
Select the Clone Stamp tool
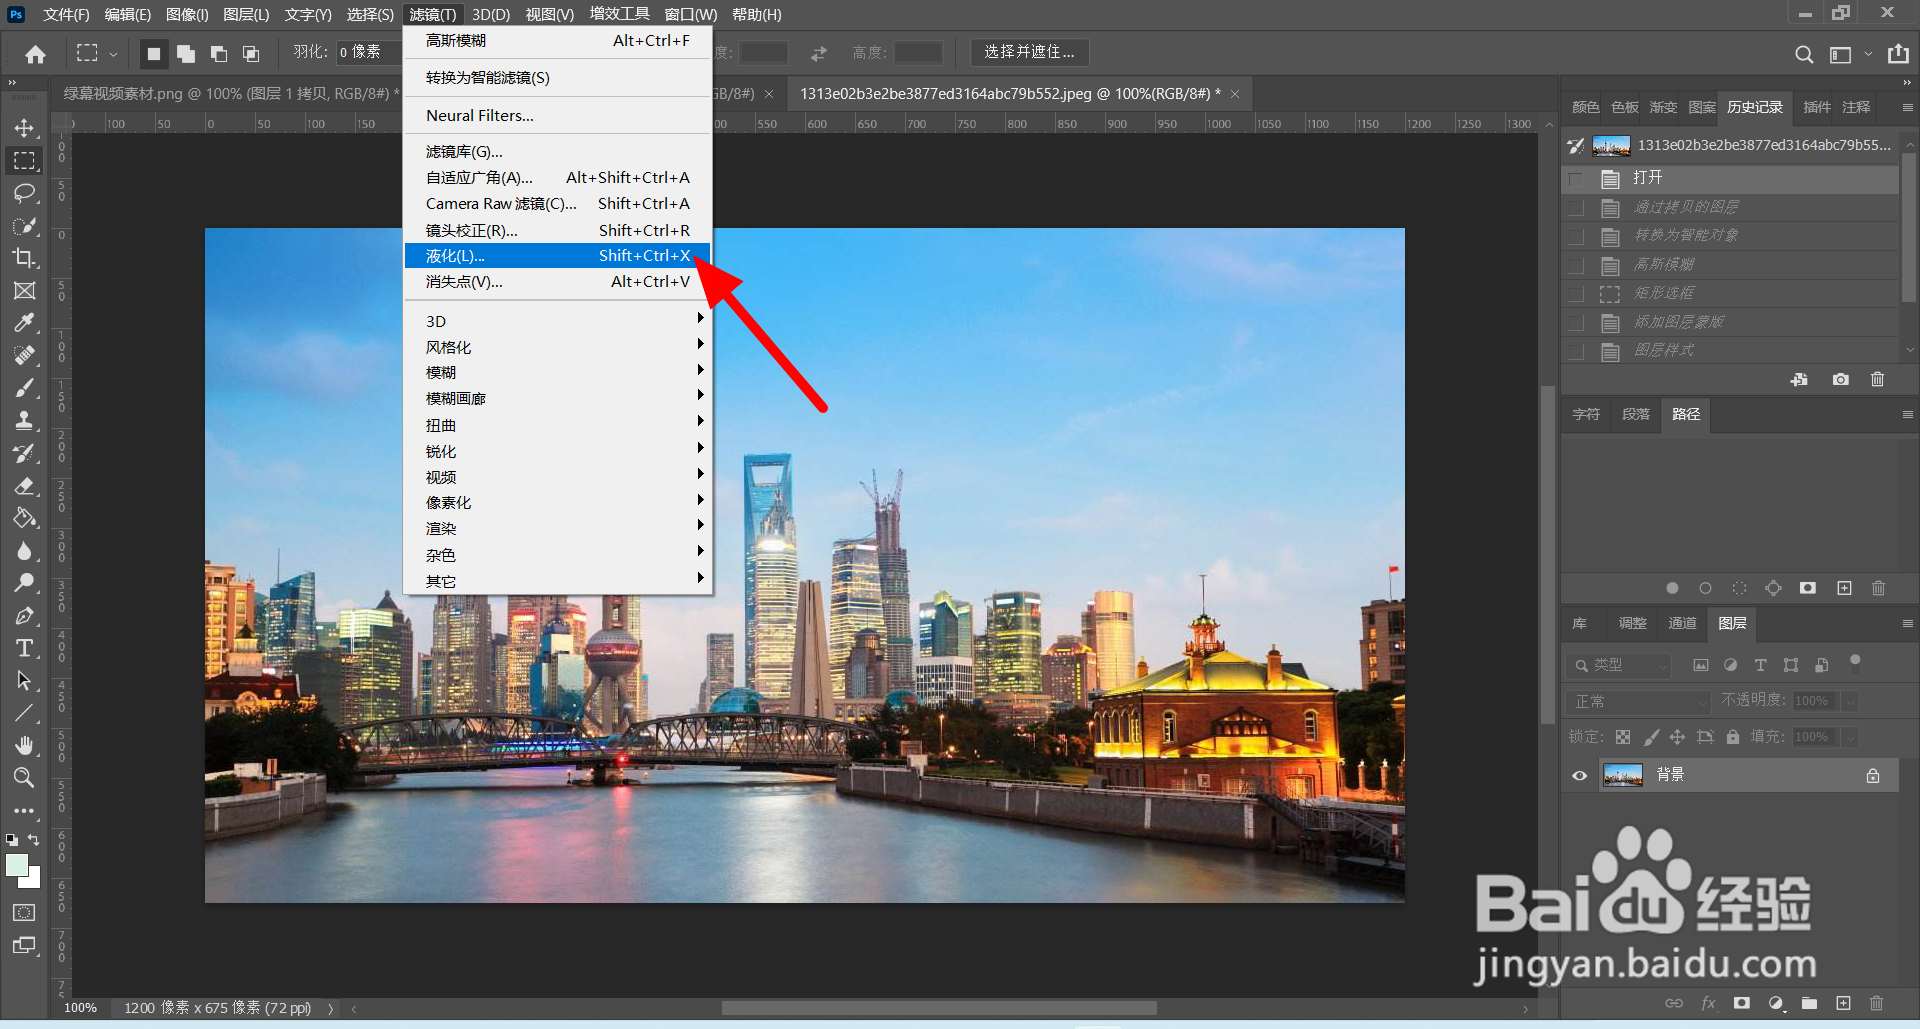point(24,420)
